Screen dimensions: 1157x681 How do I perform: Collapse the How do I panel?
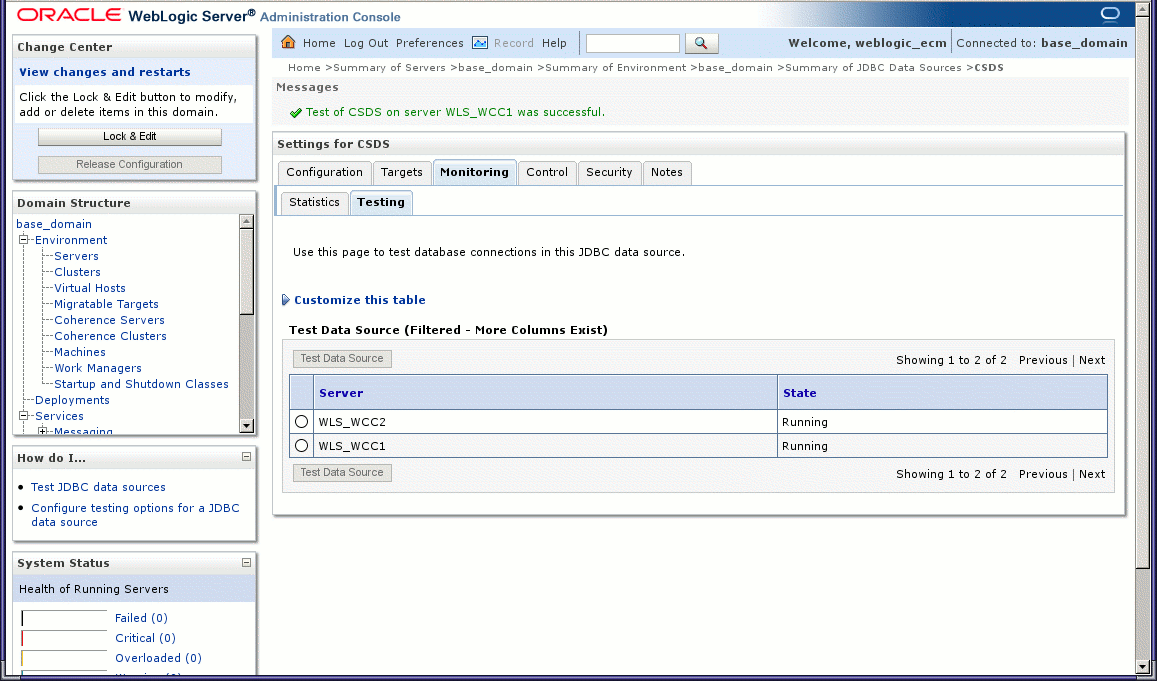(246, 457)
